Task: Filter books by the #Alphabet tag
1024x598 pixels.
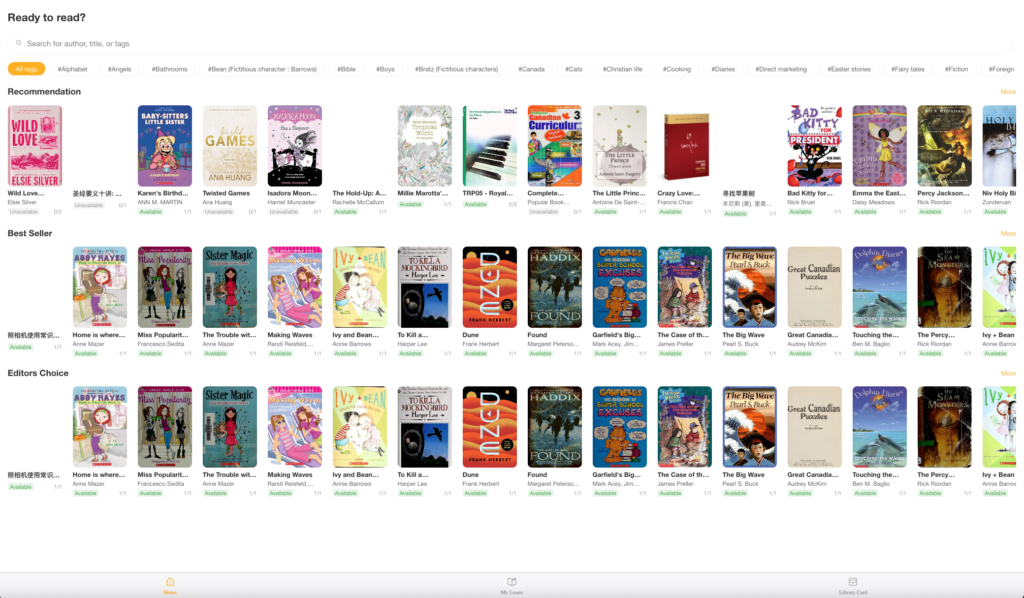Action: pyautogui.click(x=72, y=69)
